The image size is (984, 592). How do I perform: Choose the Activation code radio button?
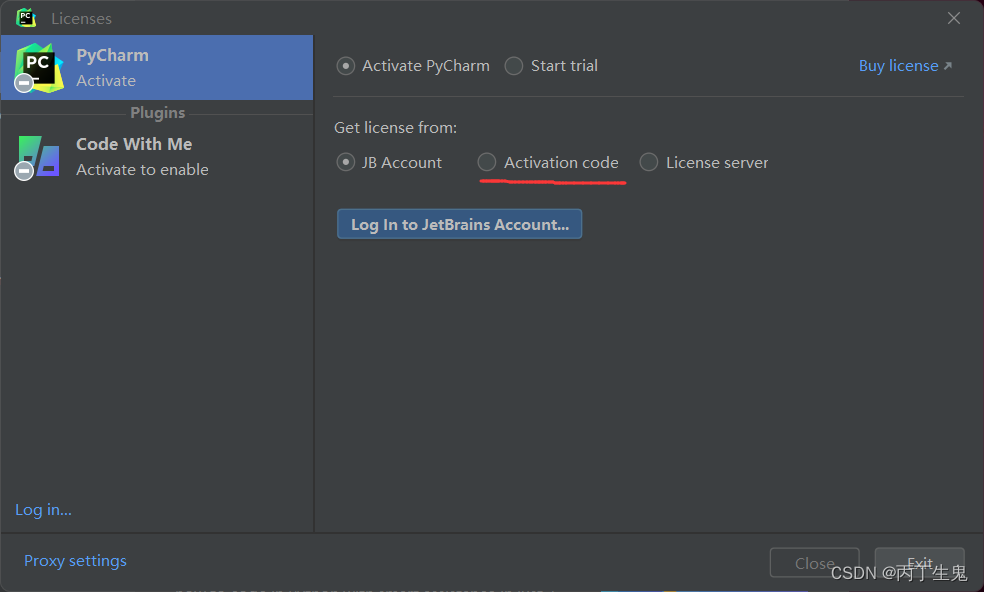(x=486, y=163)
